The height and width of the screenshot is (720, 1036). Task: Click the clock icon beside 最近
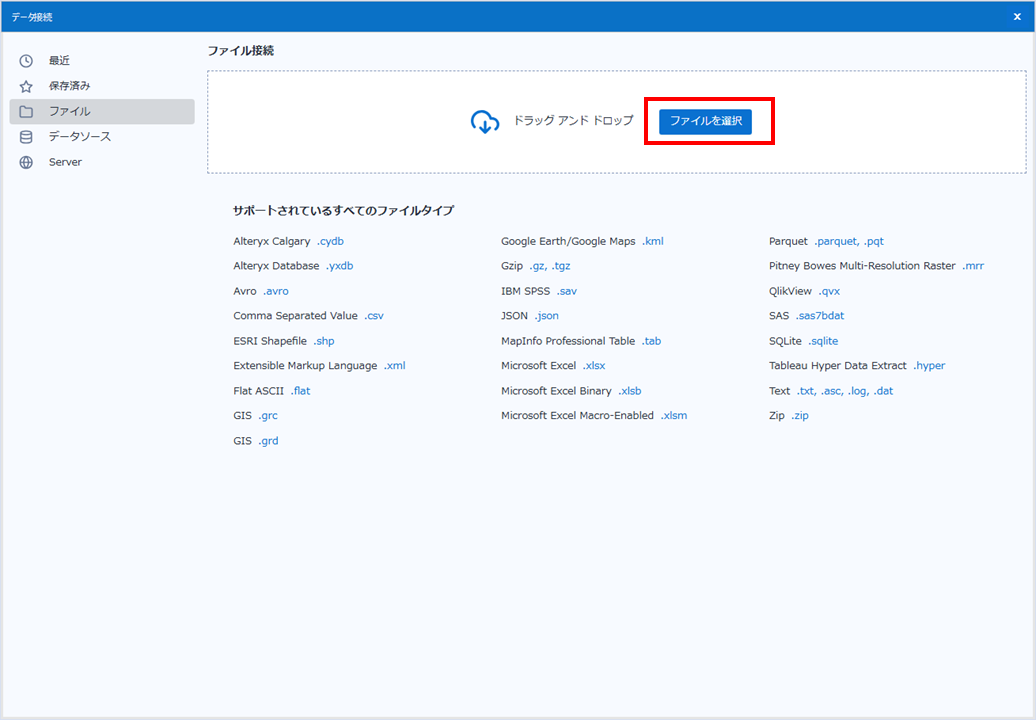click(26, 61)
